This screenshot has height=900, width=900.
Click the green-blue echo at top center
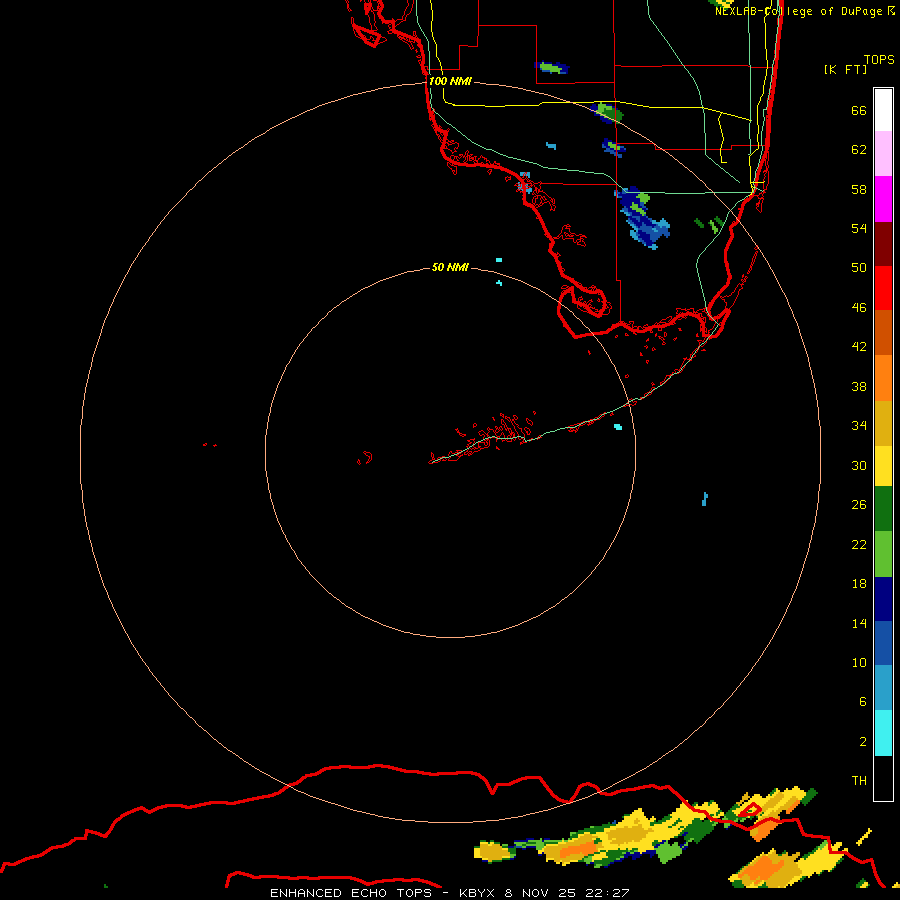coord(552,68)
